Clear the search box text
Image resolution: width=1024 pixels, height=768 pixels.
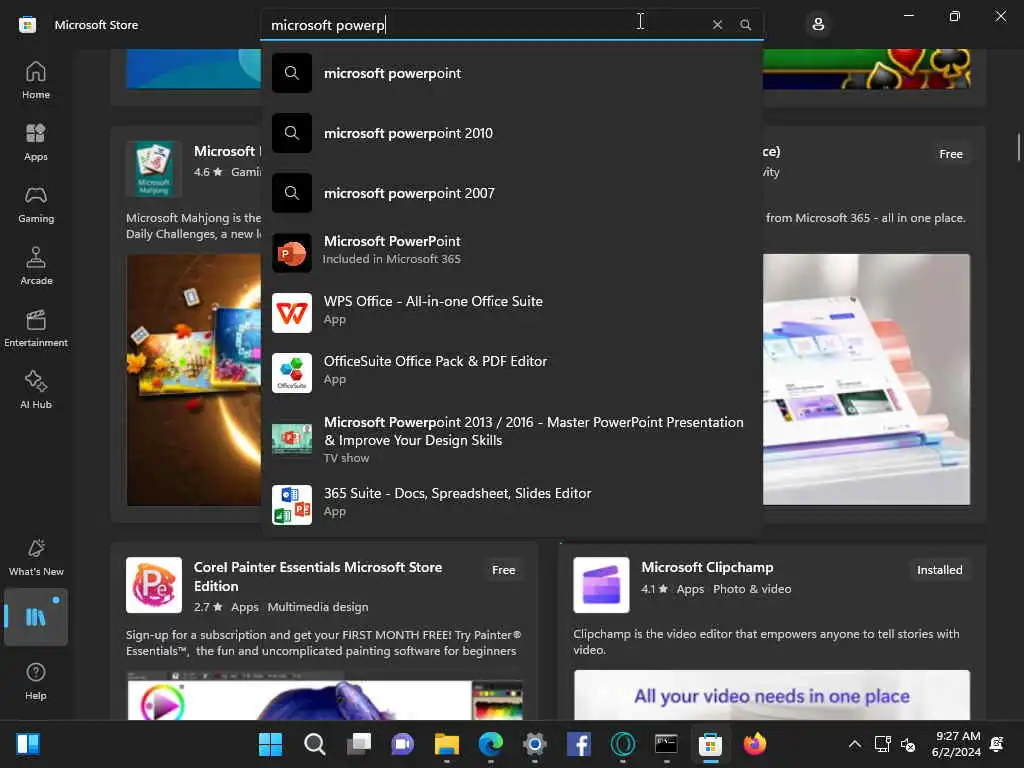coord(717,25)
